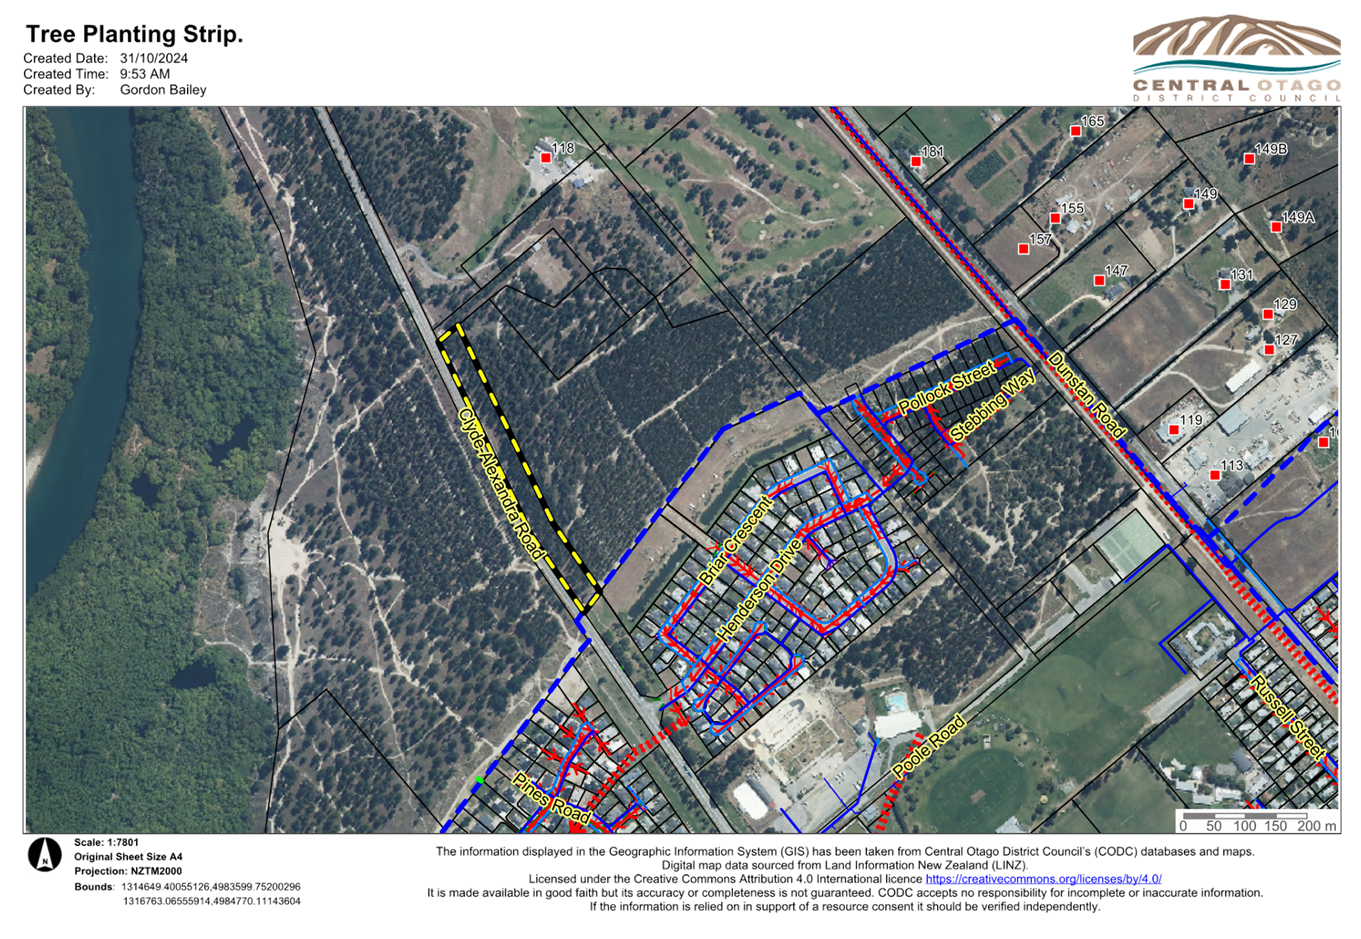Click the LINZ digital map data attribution line
The image size is (1361, 939).
point(845,865)
